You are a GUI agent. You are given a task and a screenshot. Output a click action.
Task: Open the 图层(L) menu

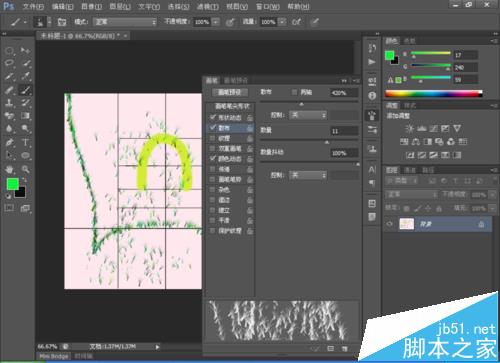tap(120, 6)
